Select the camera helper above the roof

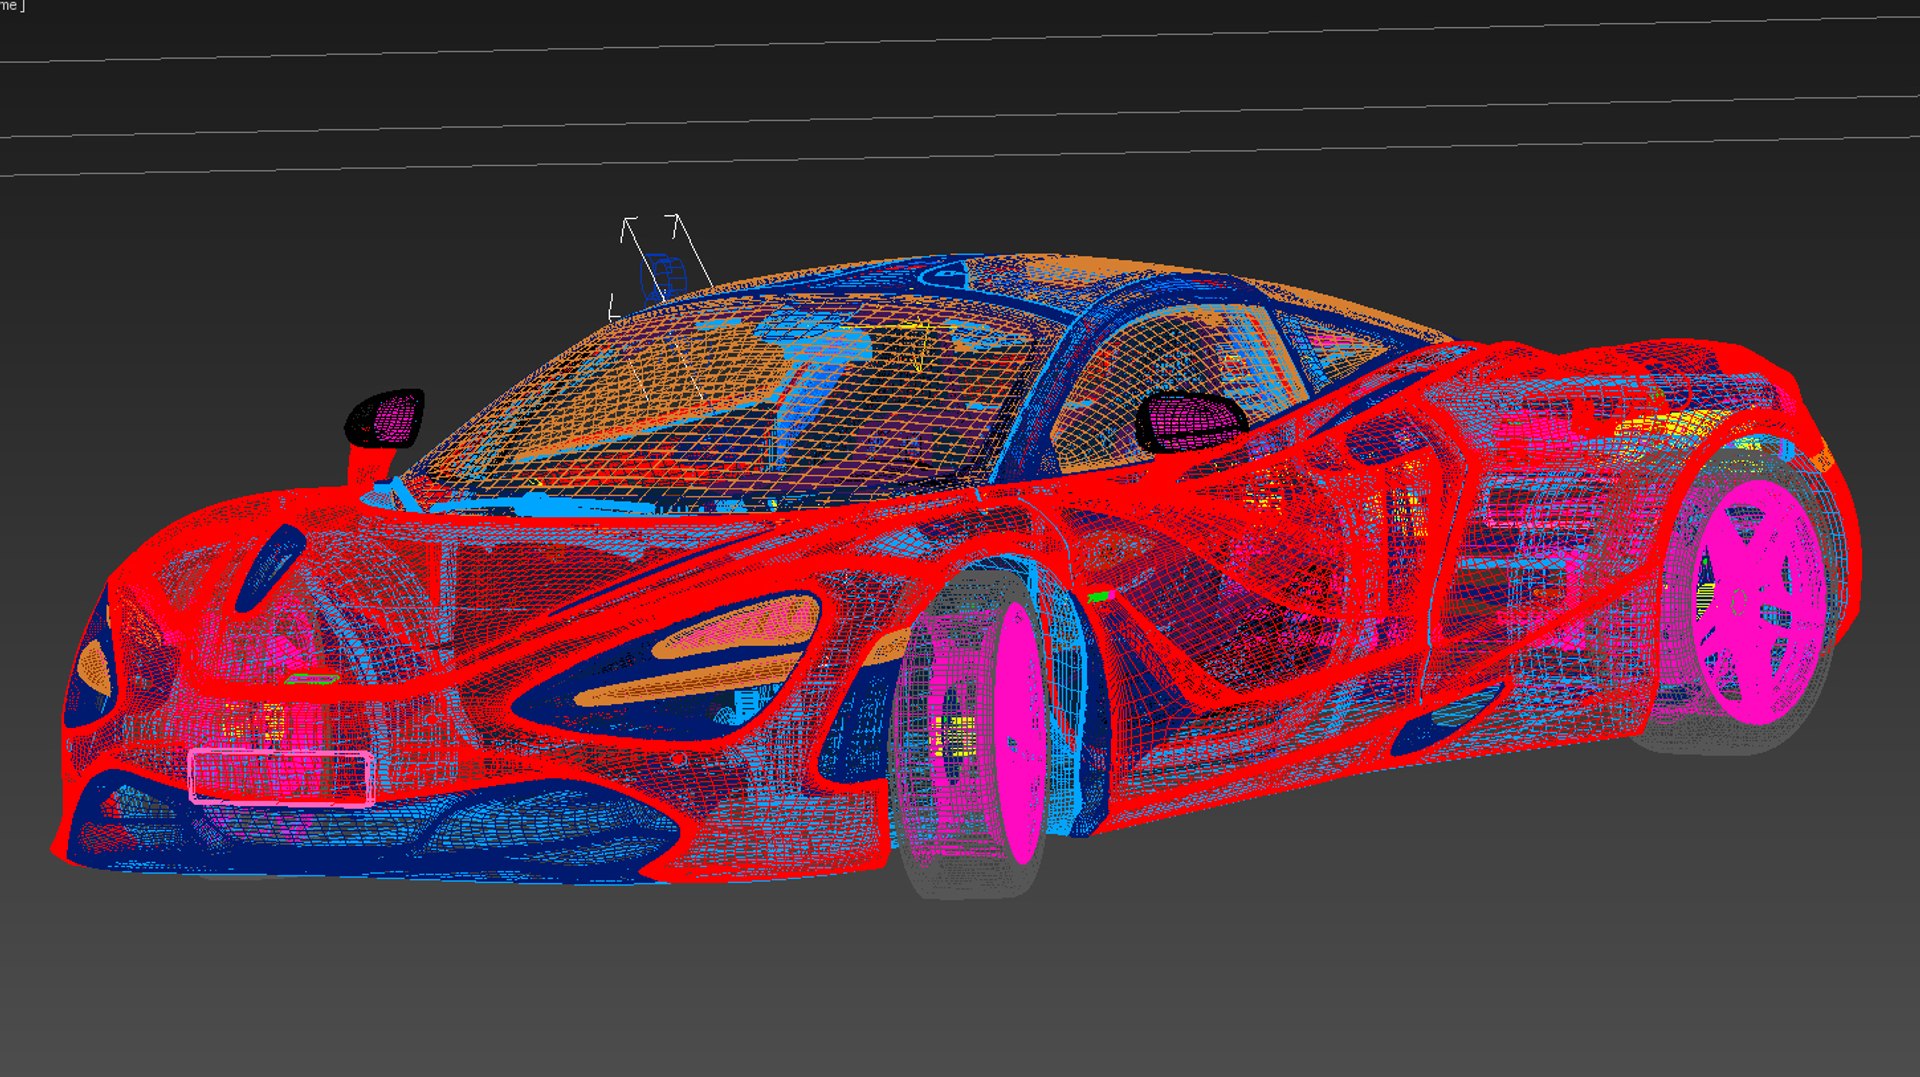click(x=663, y=277)
